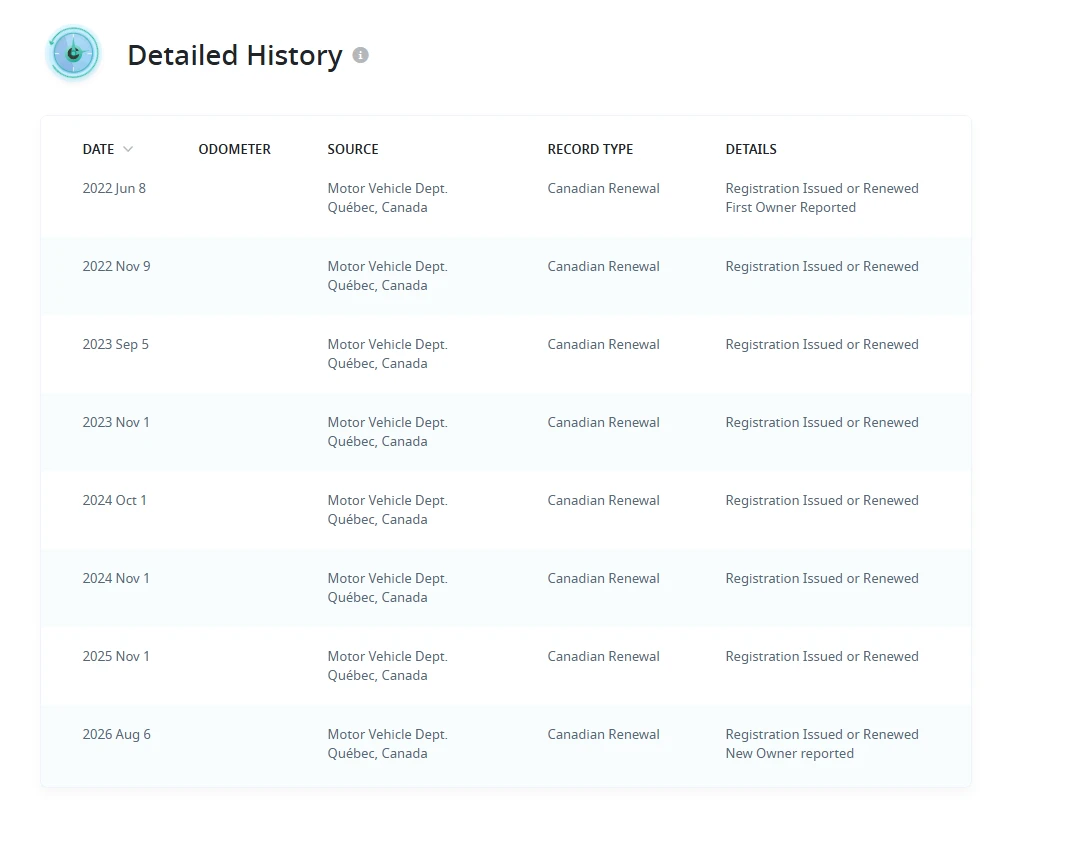1070x841 pixels.
Task: Click First Owner Reported detail text
Action: [x=790, y=208]
